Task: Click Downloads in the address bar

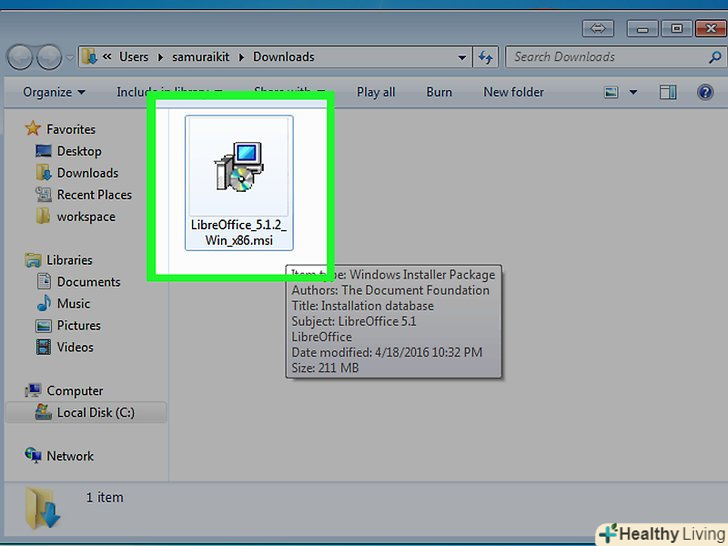Action: tap(284, 57)
